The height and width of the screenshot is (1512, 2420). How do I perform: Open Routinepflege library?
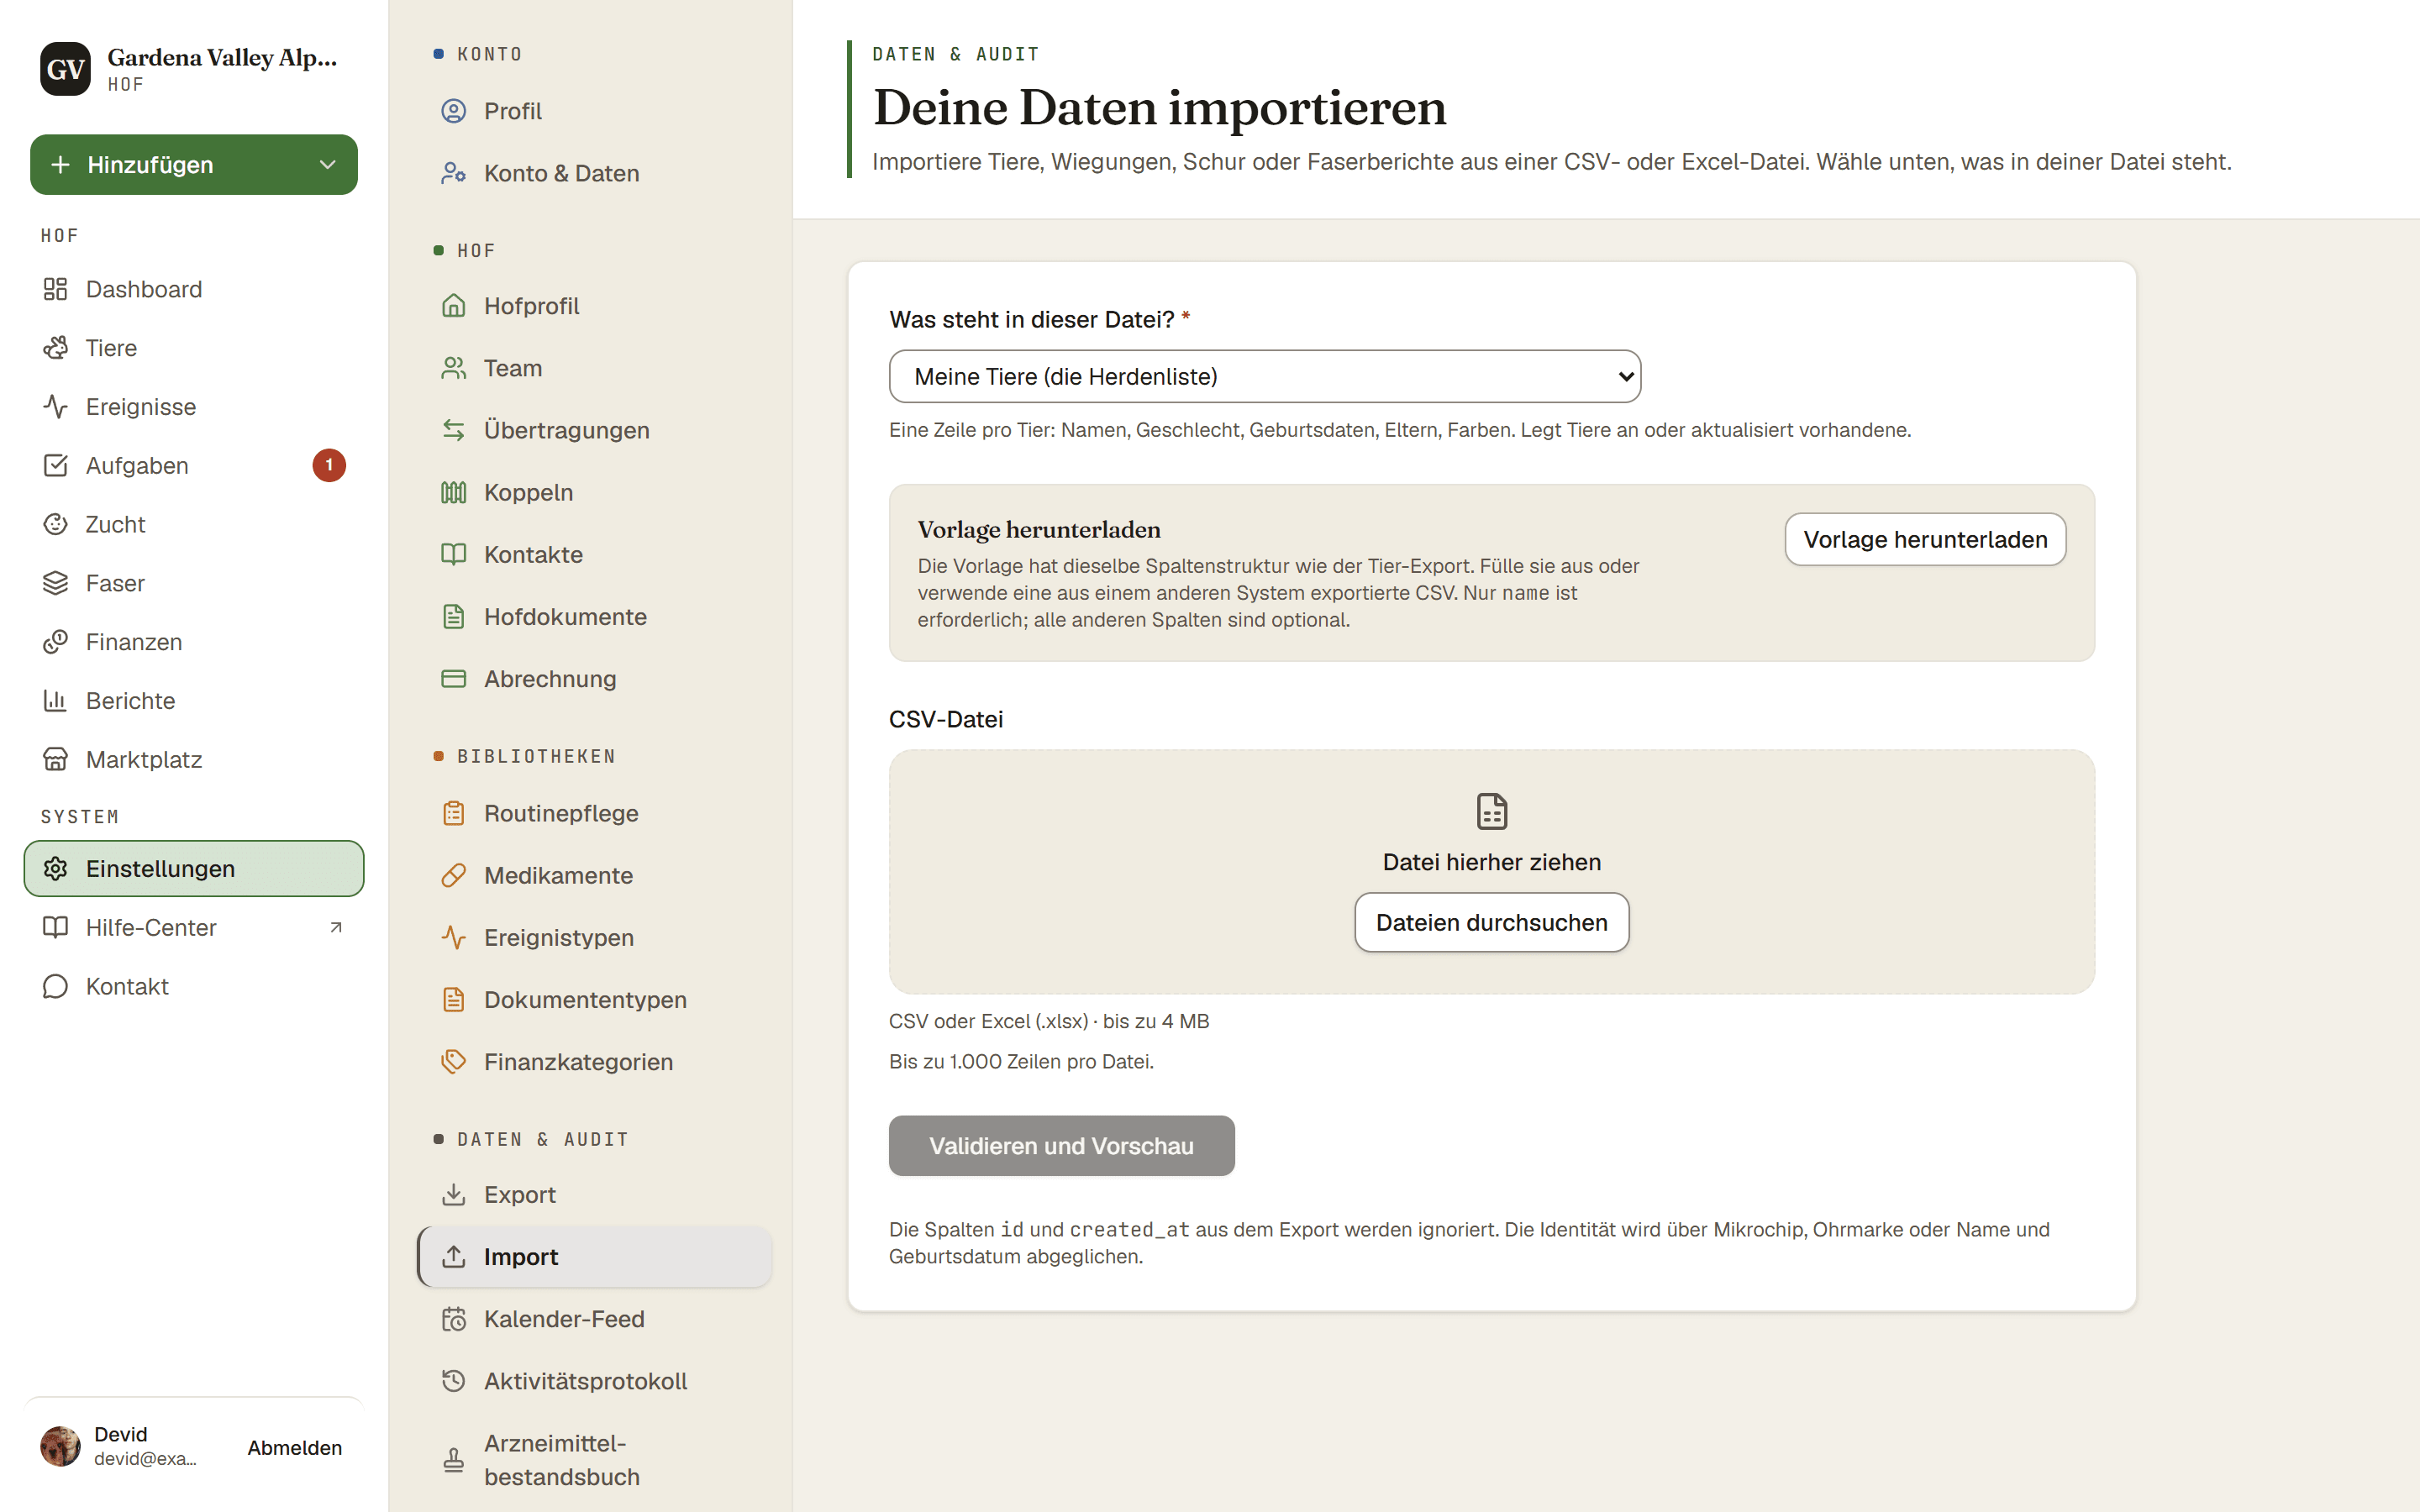click(x=594, y=813)
